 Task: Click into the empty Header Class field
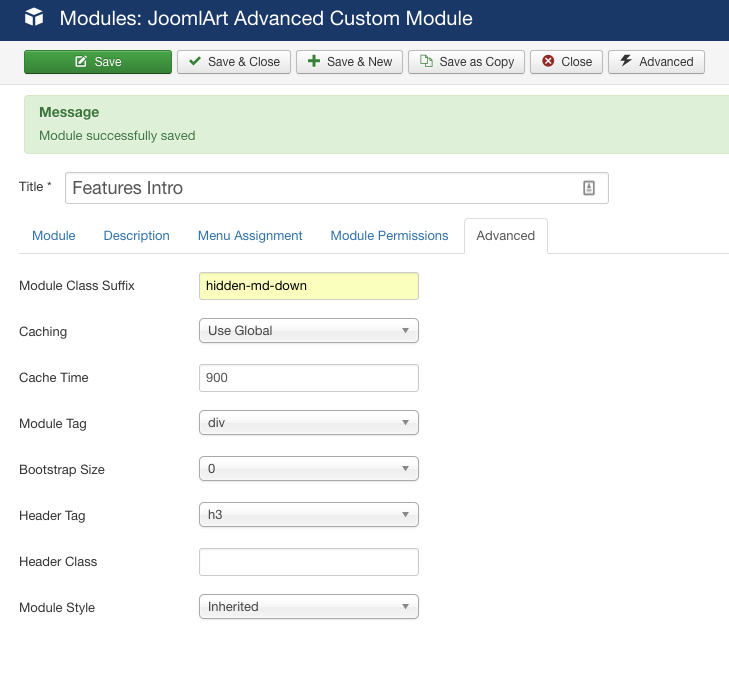[x=308, y=562]
